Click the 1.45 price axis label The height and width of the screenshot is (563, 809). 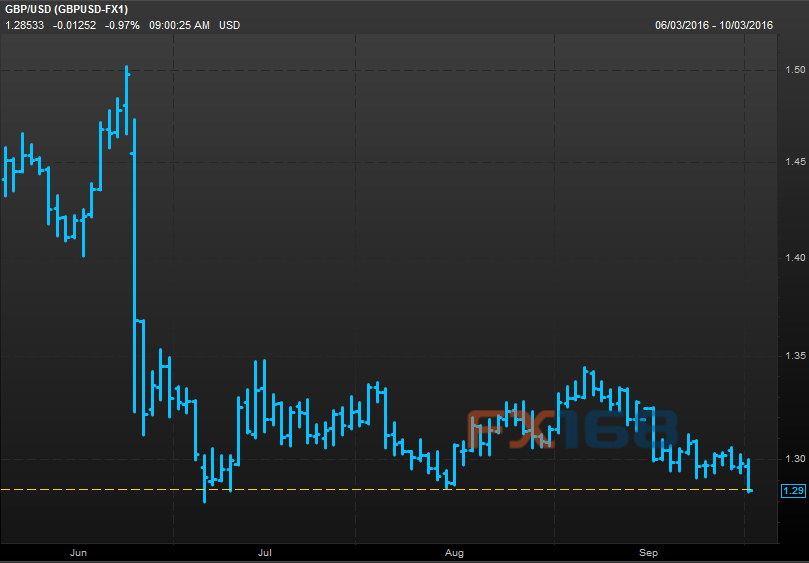(795, 162)
